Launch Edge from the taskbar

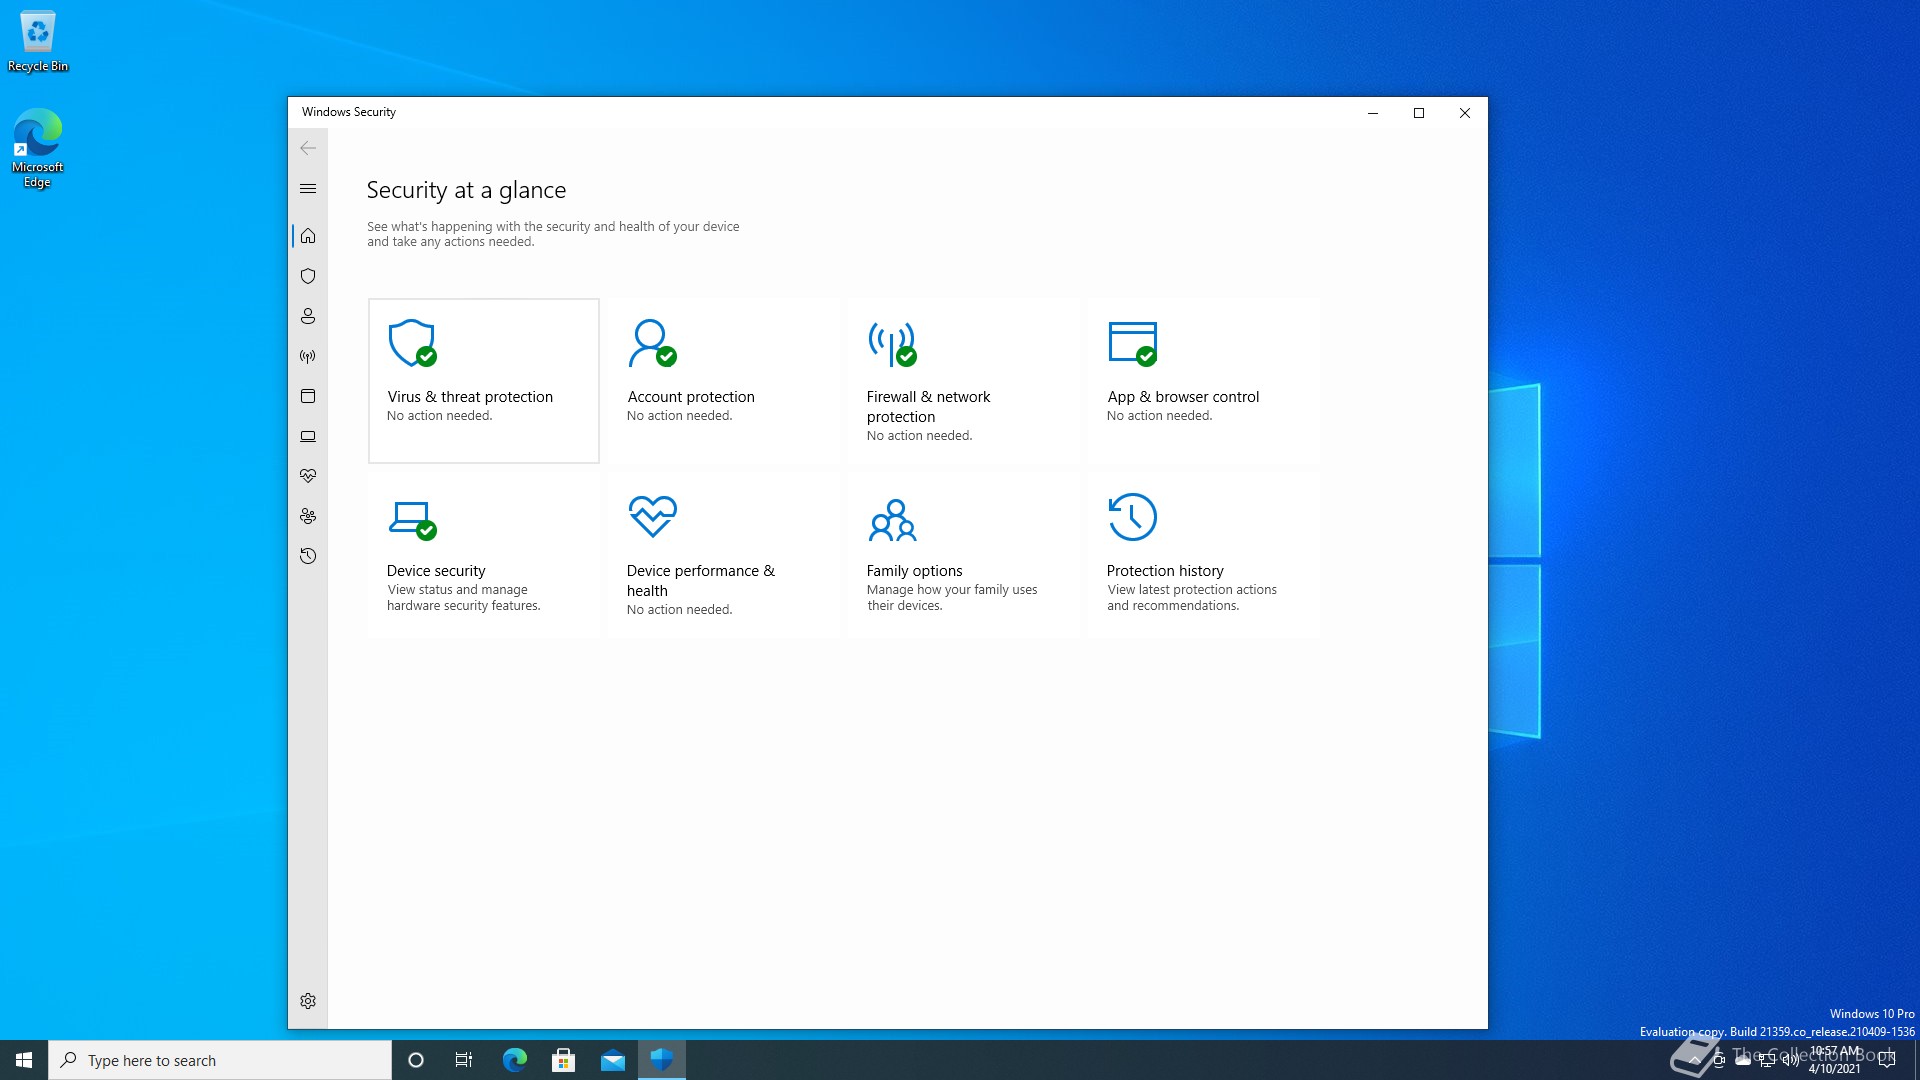[x=514, y=1060]
